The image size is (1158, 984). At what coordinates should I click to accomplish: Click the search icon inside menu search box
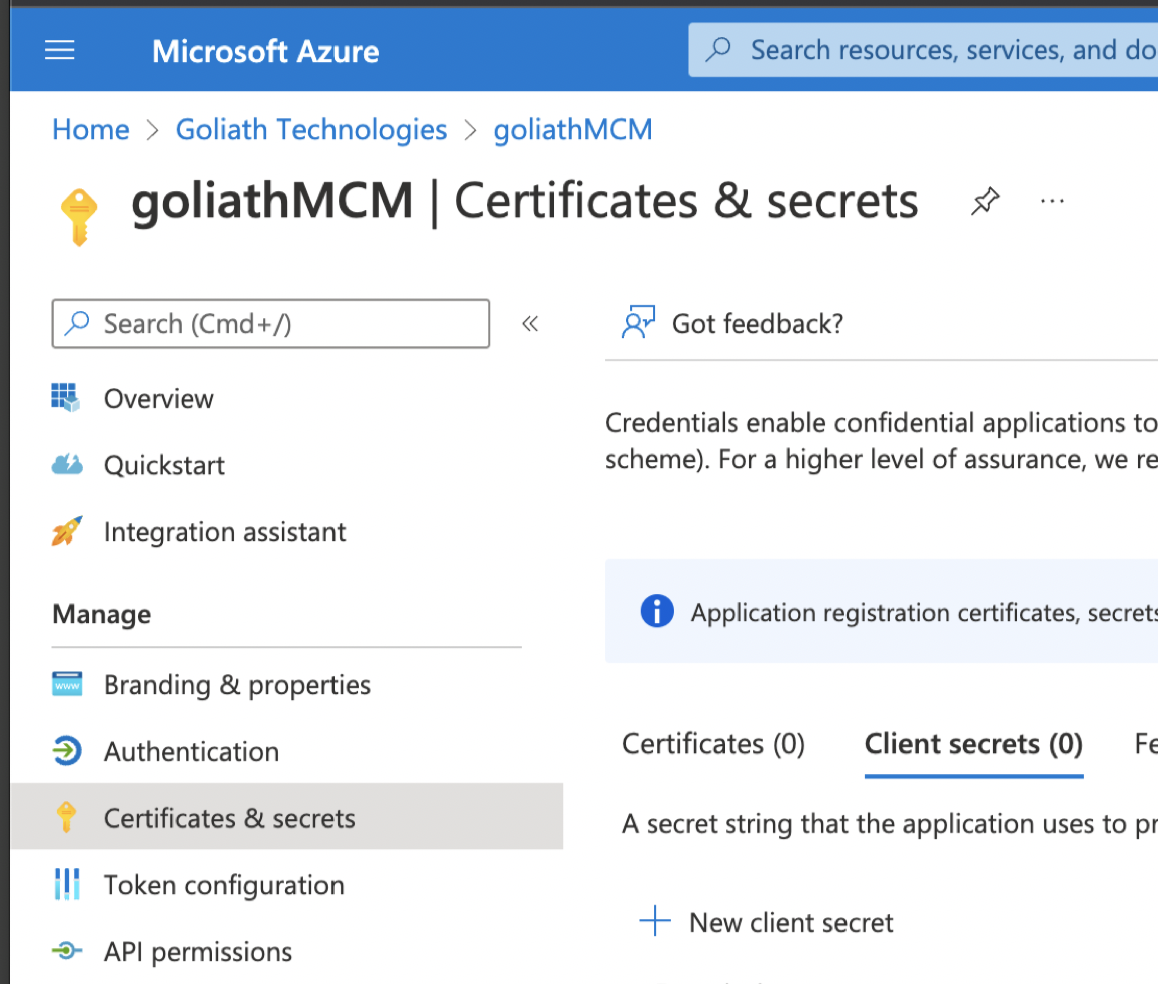click(77, 323)
